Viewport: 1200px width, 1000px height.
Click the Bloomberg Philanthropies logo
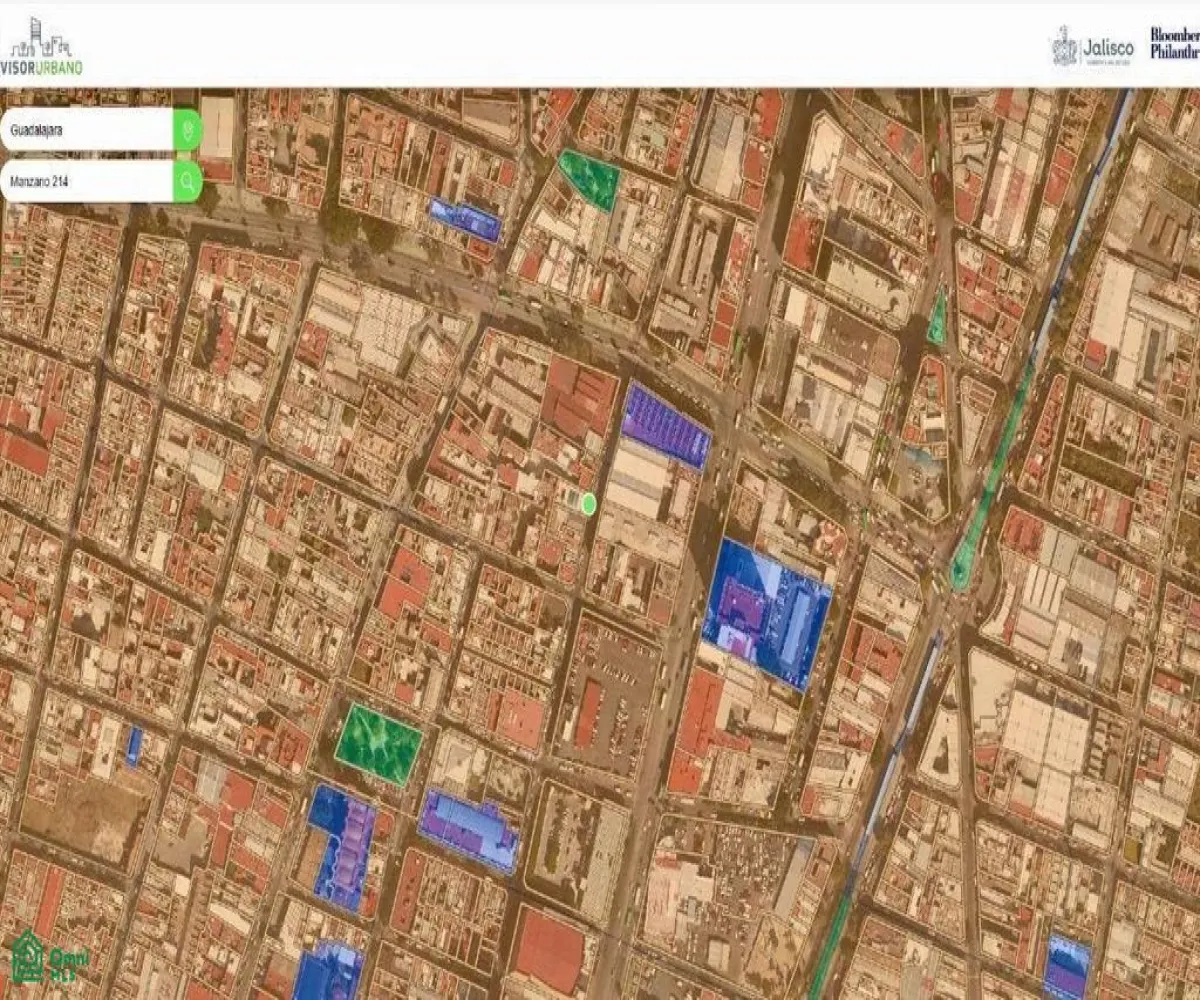[1174, 44]
